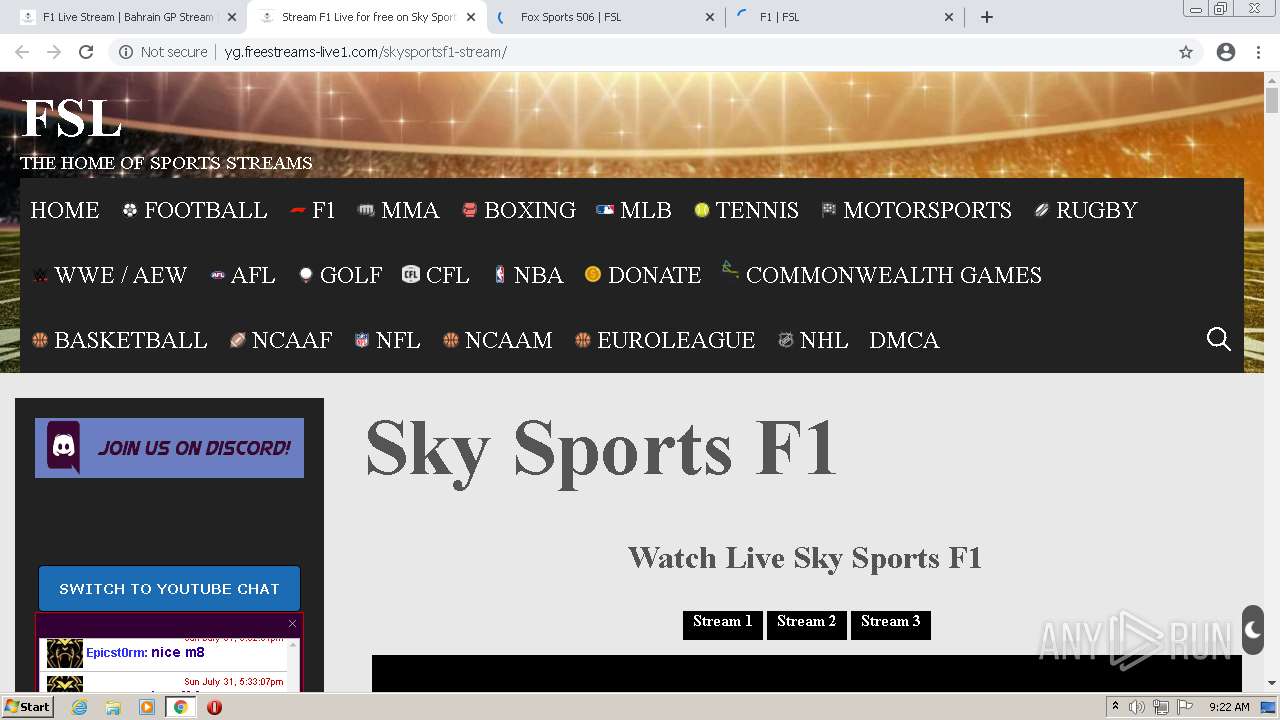Open the NFL section
This screenshot has height=720, width=1280.
pos(387,340)
